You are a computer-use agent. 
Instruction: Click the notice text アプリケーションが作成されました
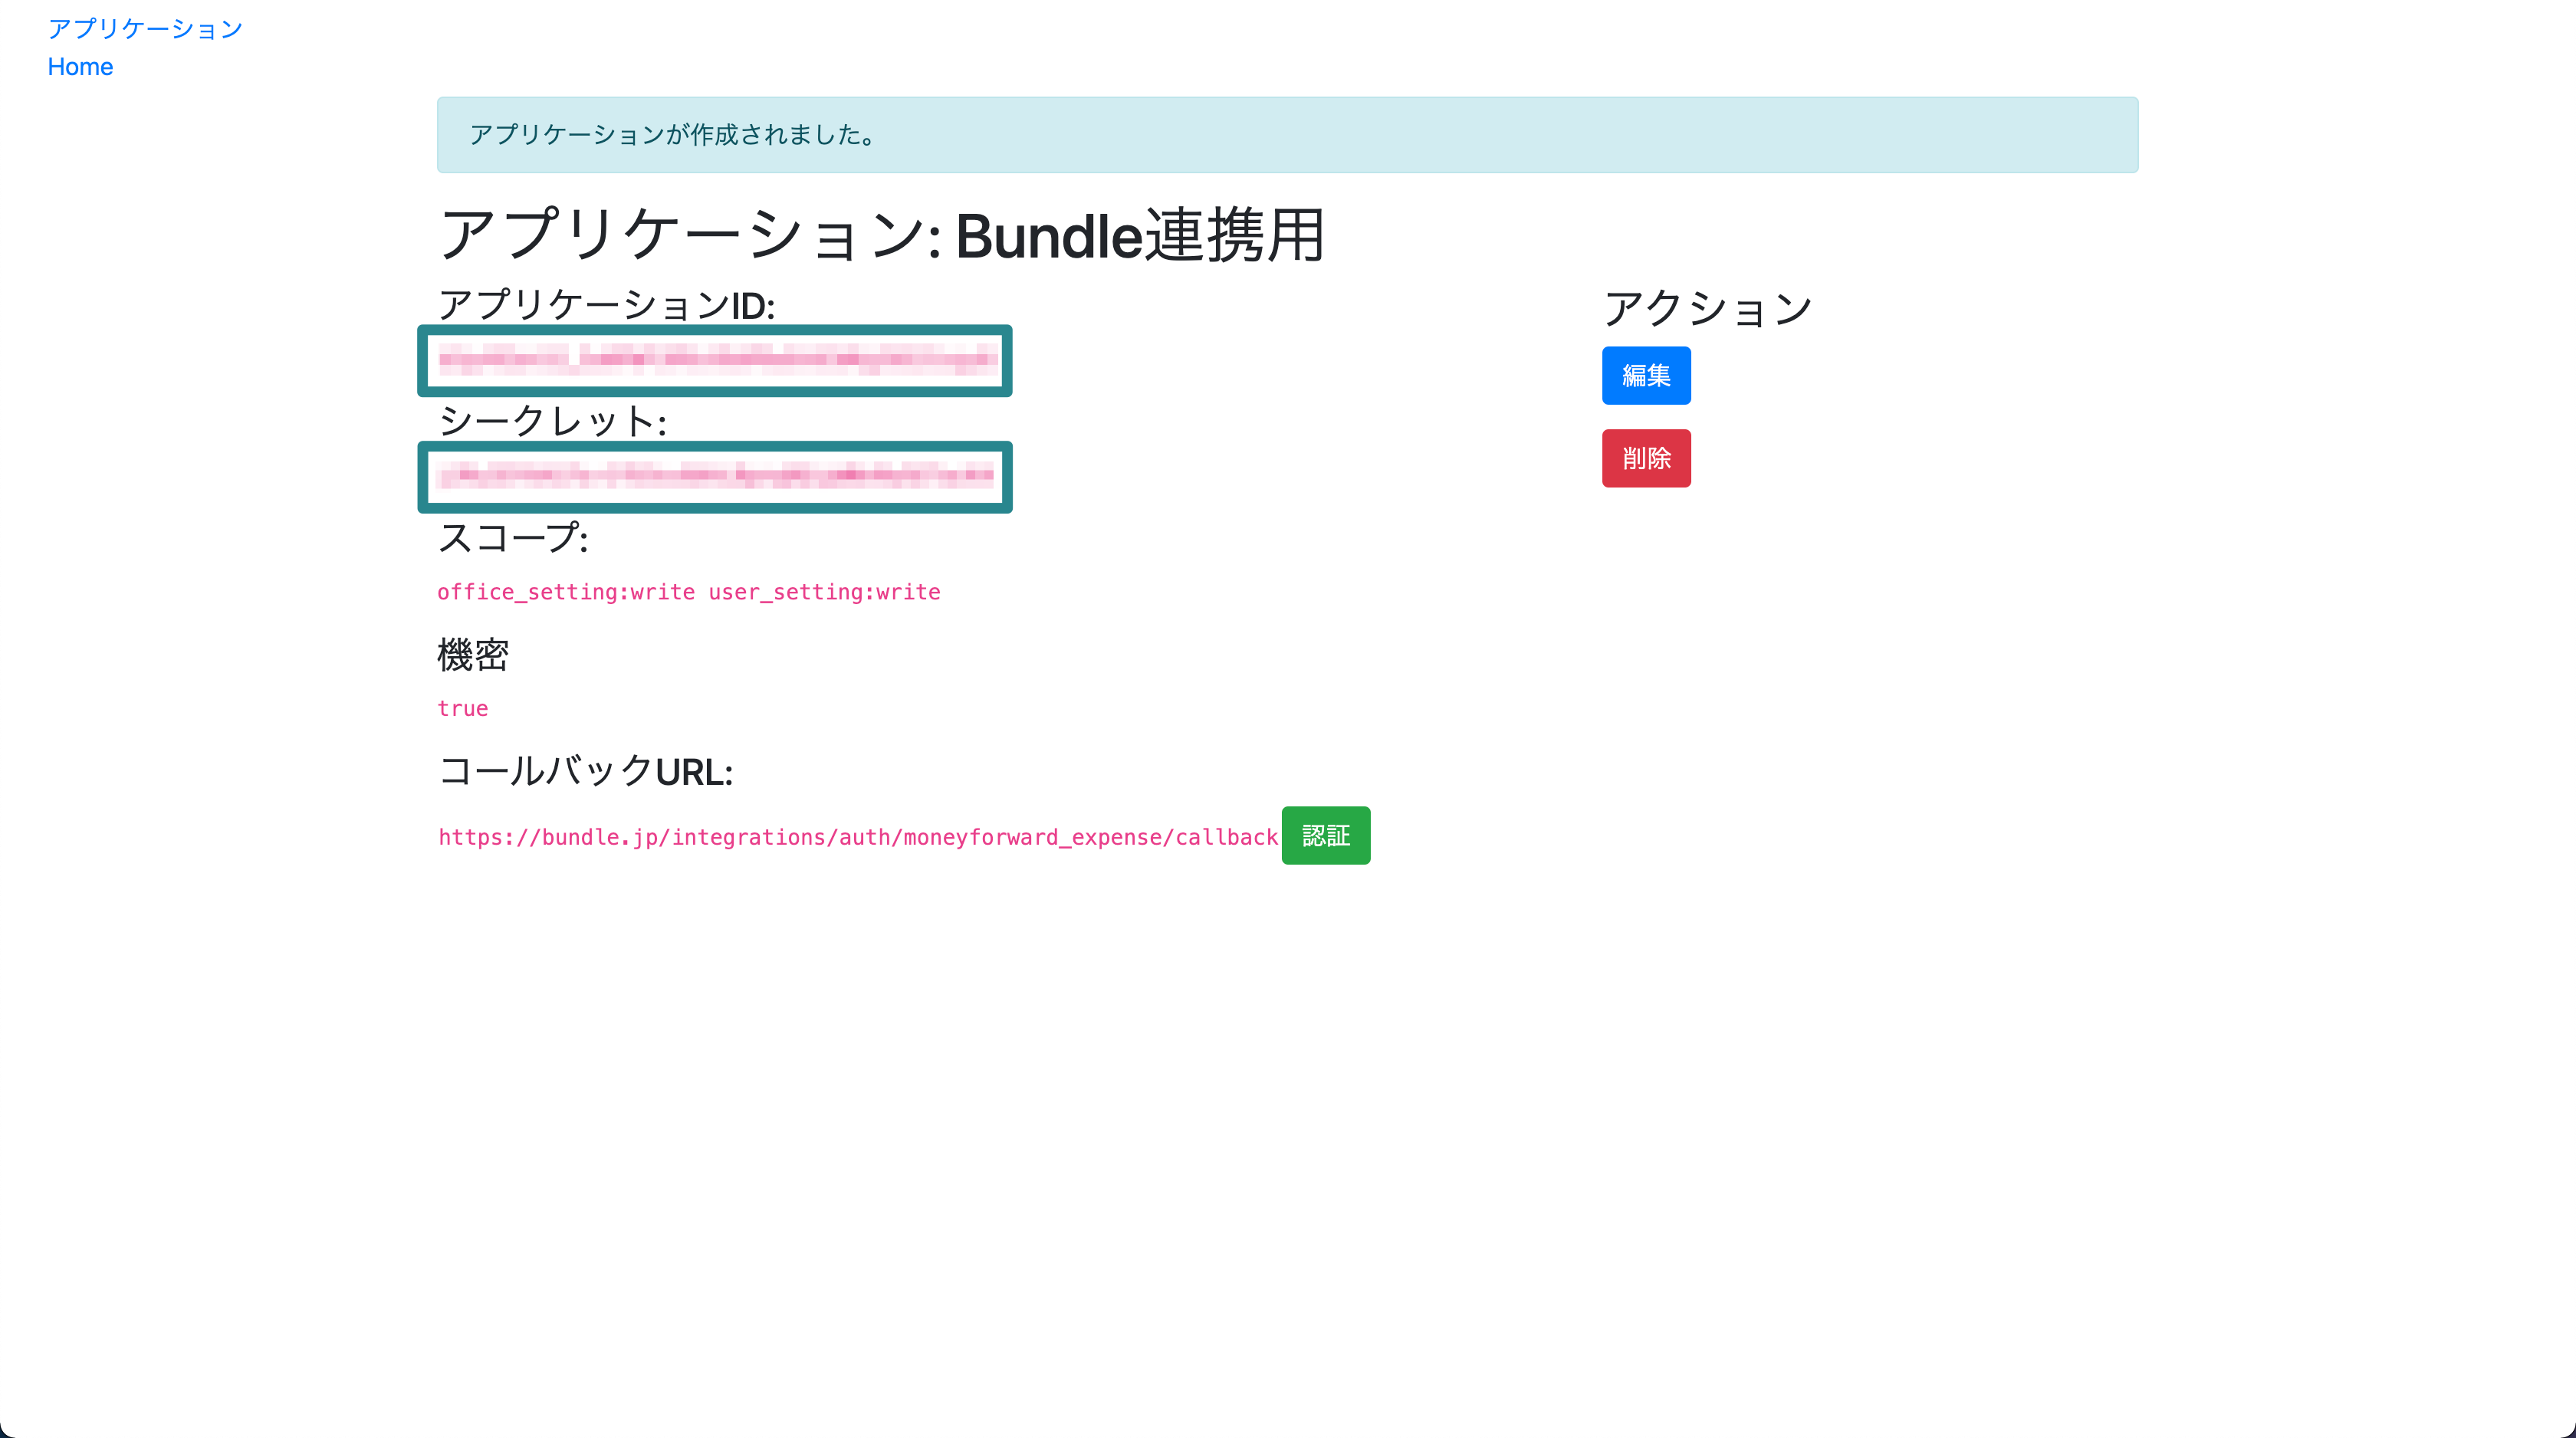[x=673, y=135]
